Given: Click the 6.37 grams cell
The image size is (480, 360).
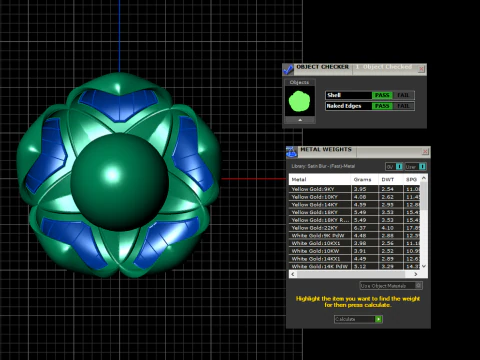Looking at the screenshot, I should click(365, 228).
